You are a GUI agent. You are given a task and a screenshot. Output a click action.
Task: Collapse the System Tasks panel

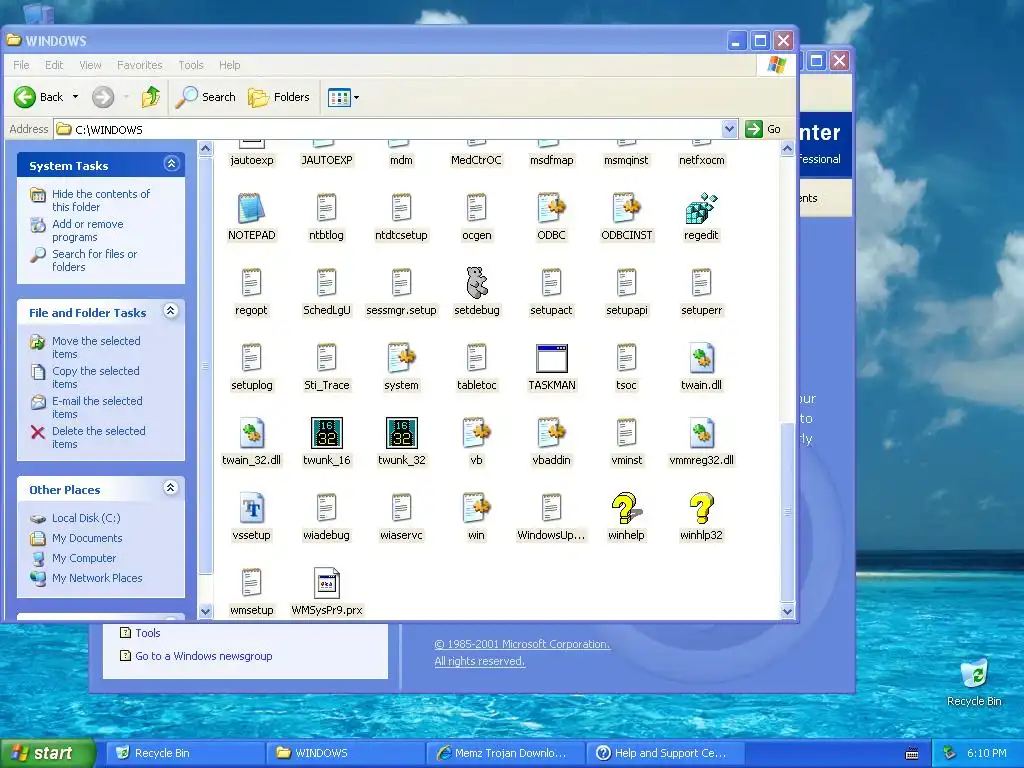[171, 164]
